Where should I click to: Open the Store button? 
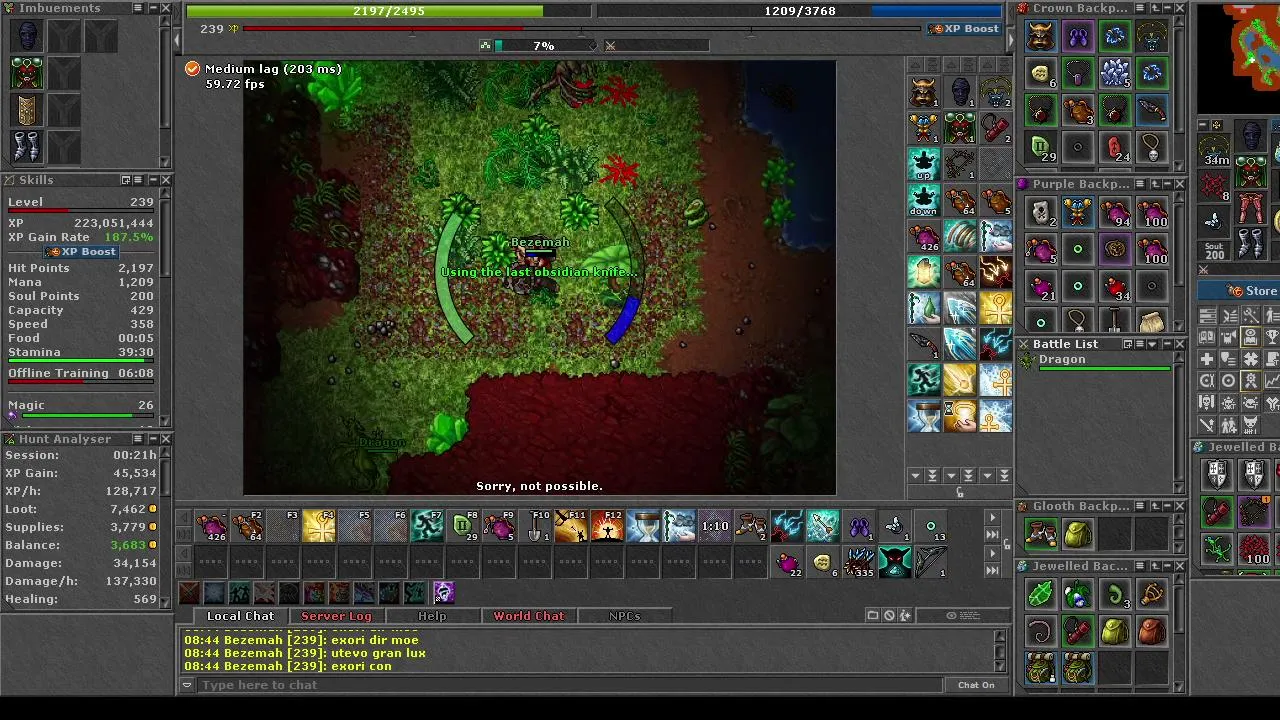click(1239, 291)
